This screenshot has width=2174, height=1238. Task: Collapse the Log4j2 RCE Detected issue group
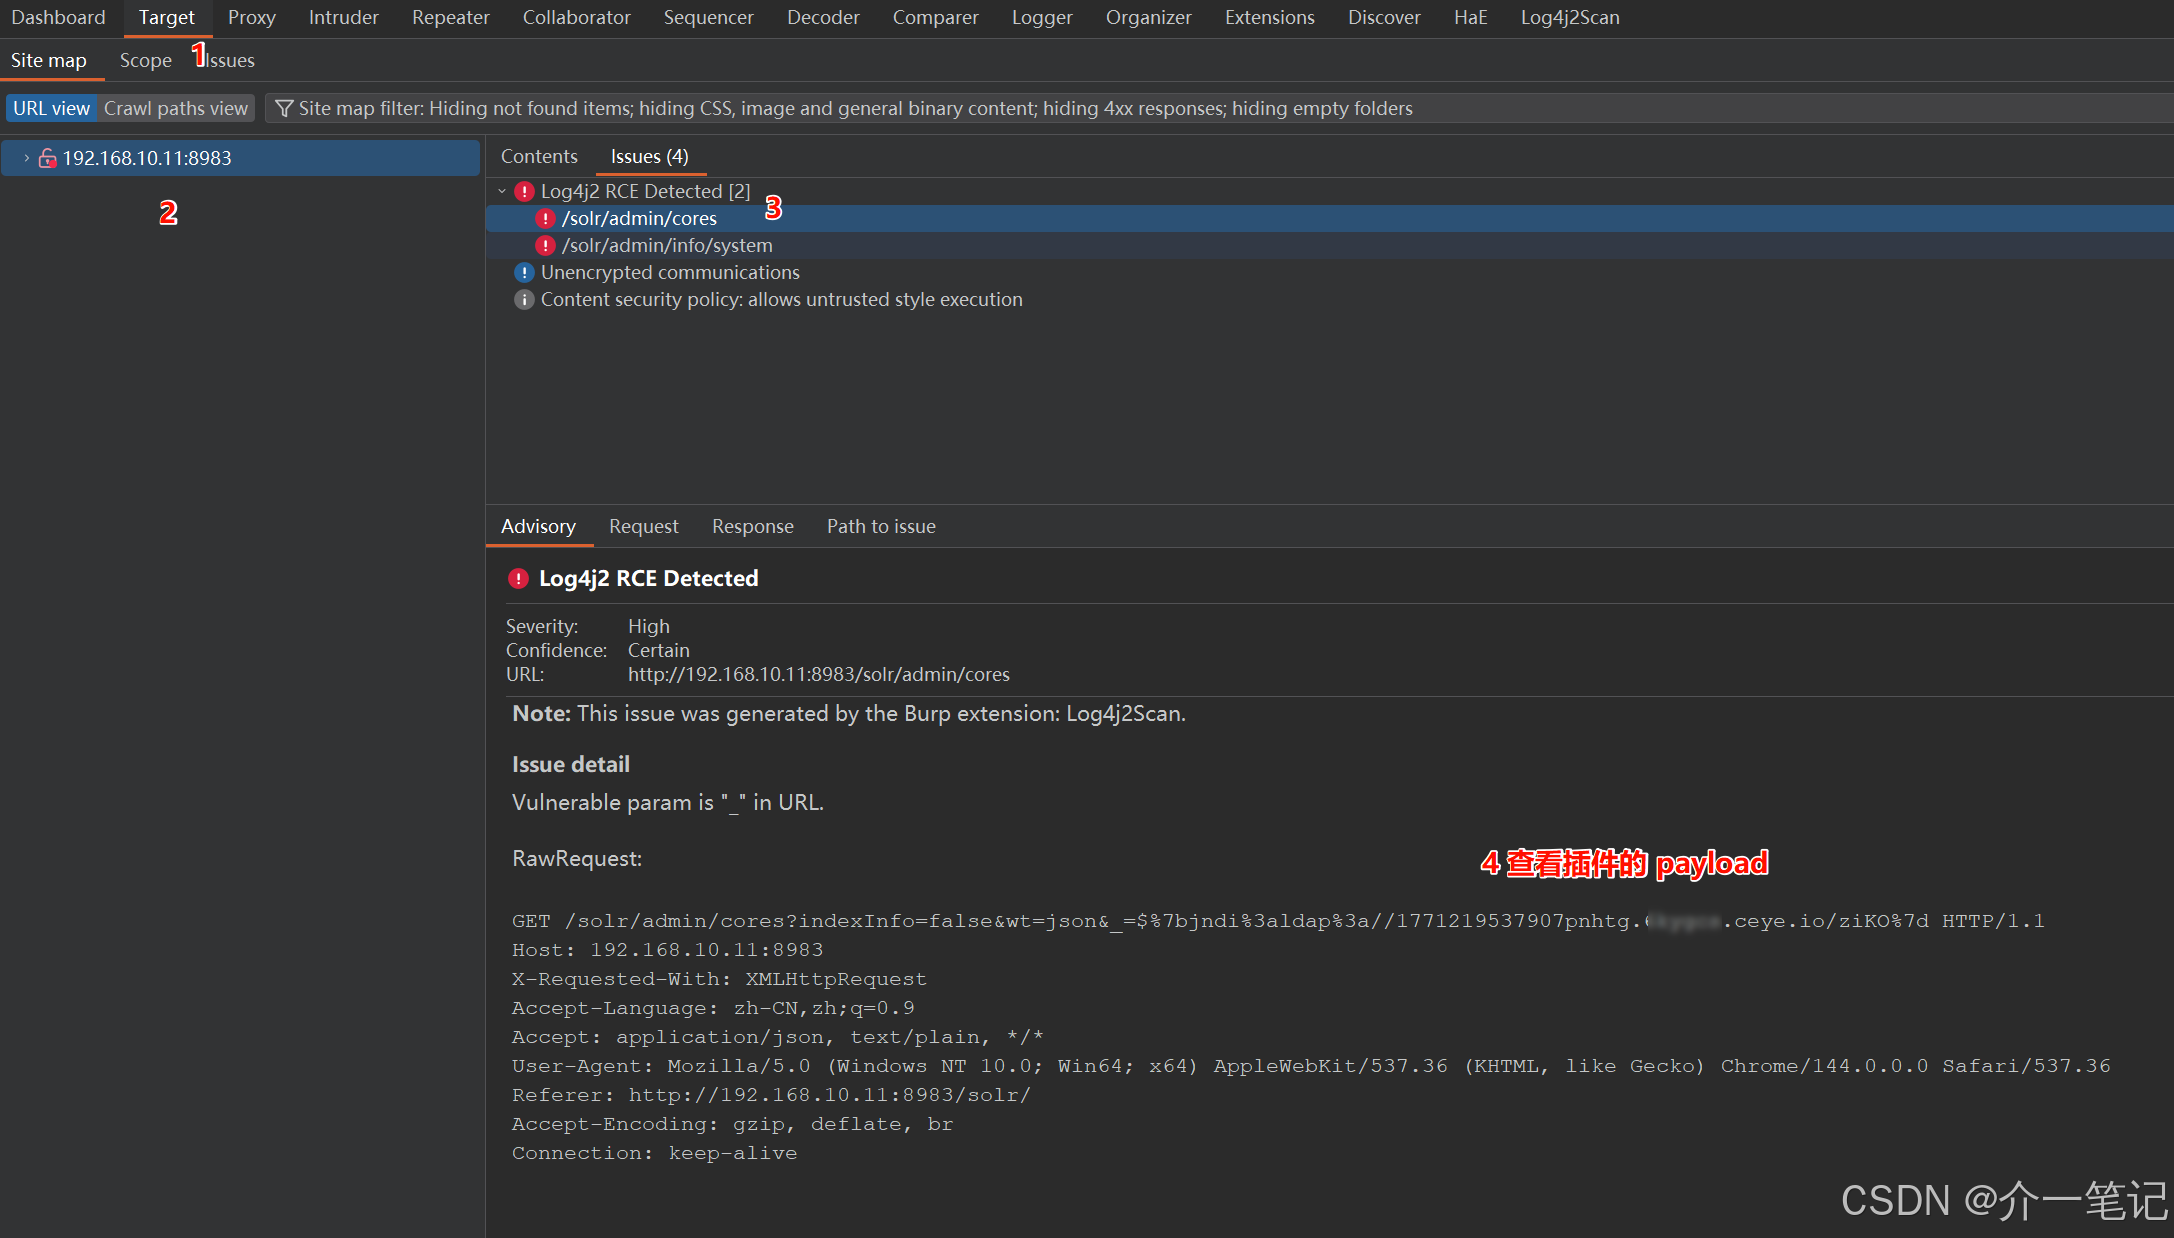[502, 191]
